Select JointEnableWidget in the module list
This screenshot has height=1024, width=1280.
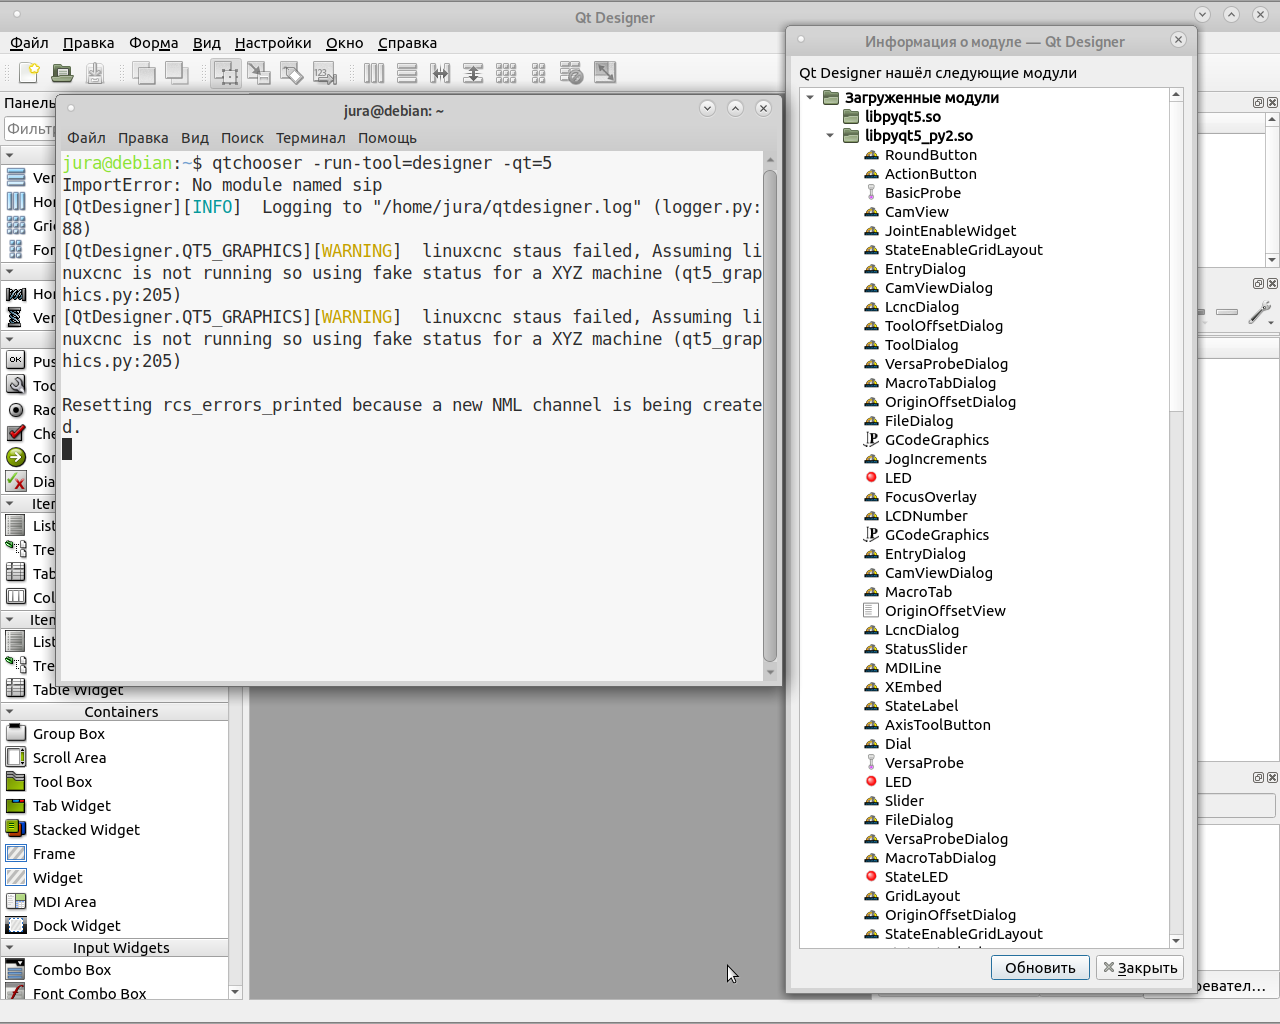coord(950,231)
